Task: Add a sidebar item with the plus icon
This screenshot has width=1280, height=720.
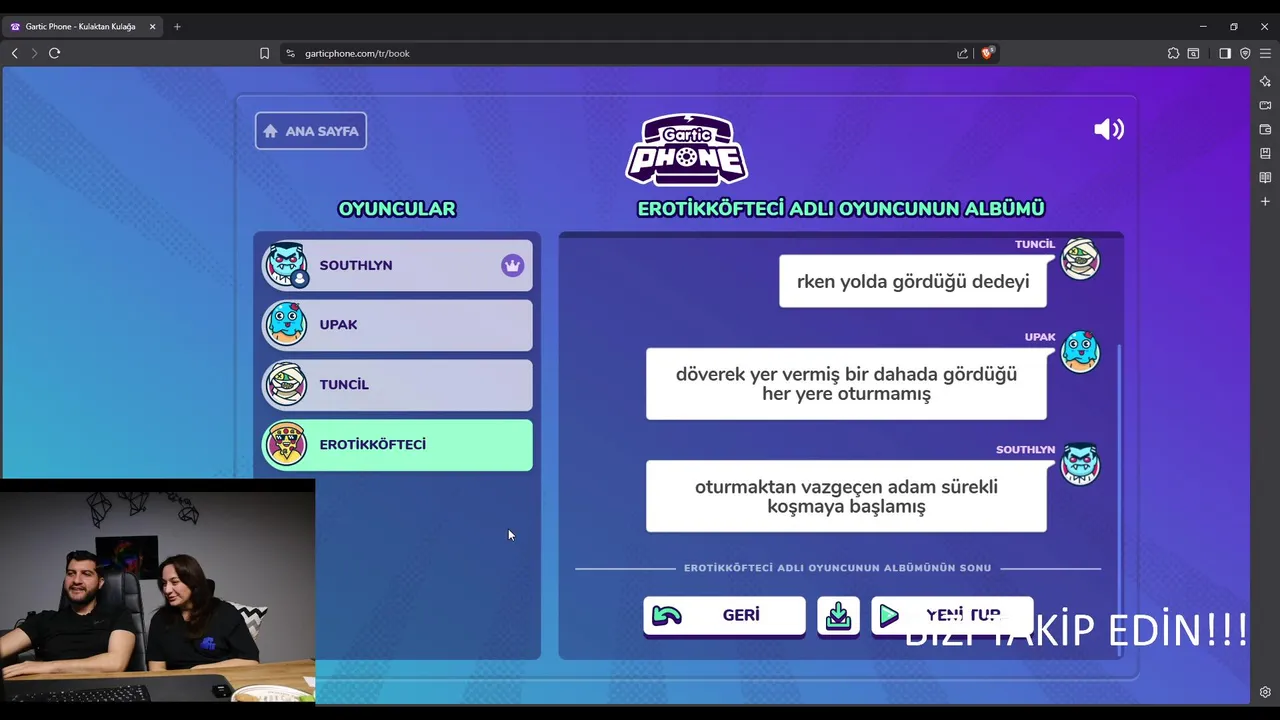Action: tap(1265, 201)
